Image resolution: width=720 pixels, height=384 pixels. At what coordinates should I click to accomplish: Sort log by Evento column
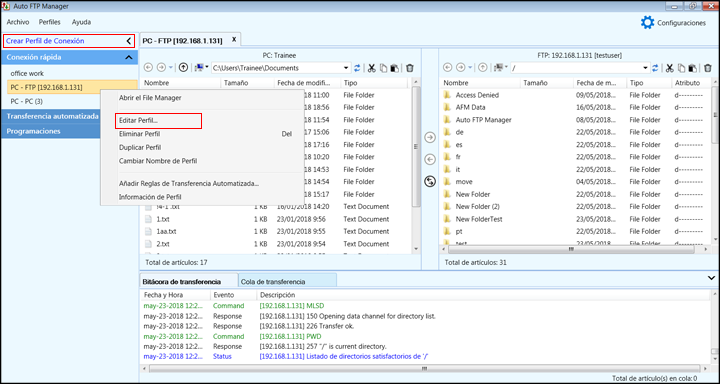(233, 295)
